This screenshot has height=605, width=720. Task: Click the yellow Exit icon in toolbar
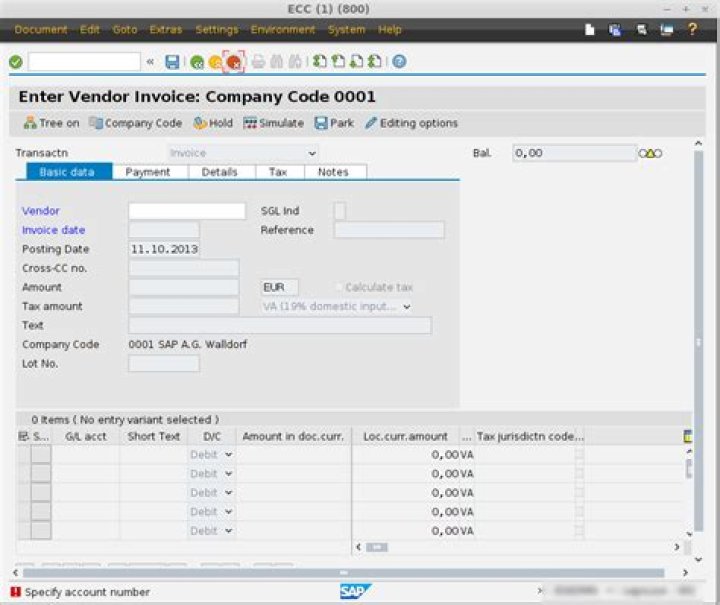click(x=215, y=62)
